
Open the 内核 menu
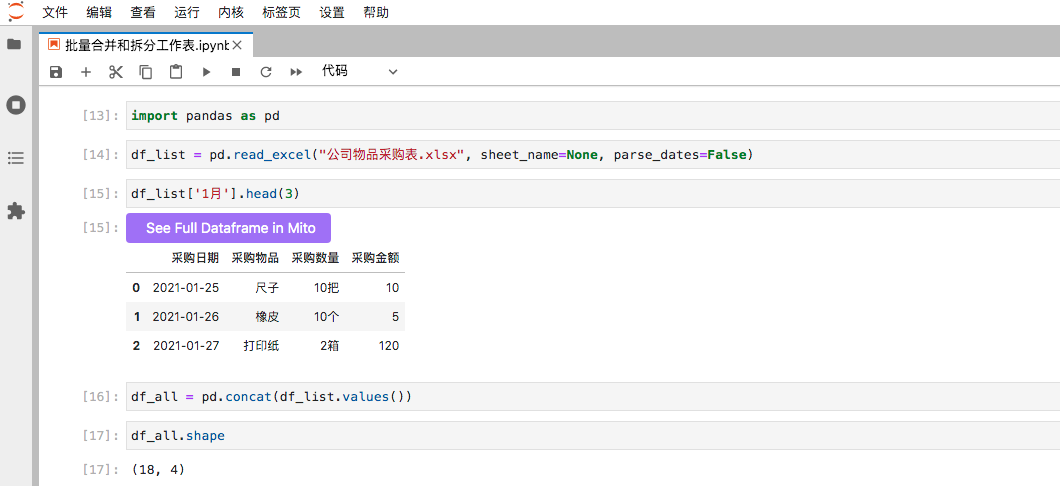click(231, 13)
